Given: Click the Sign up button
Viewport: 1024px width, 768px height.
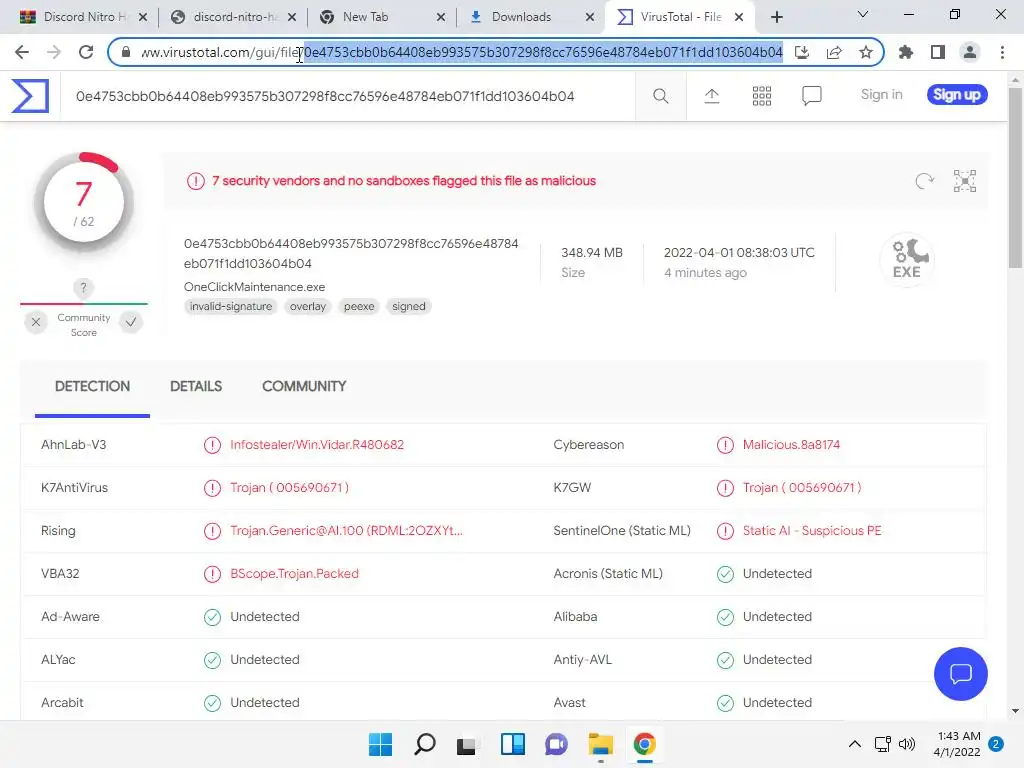Looking at the screenshot, I should [957, 95].
